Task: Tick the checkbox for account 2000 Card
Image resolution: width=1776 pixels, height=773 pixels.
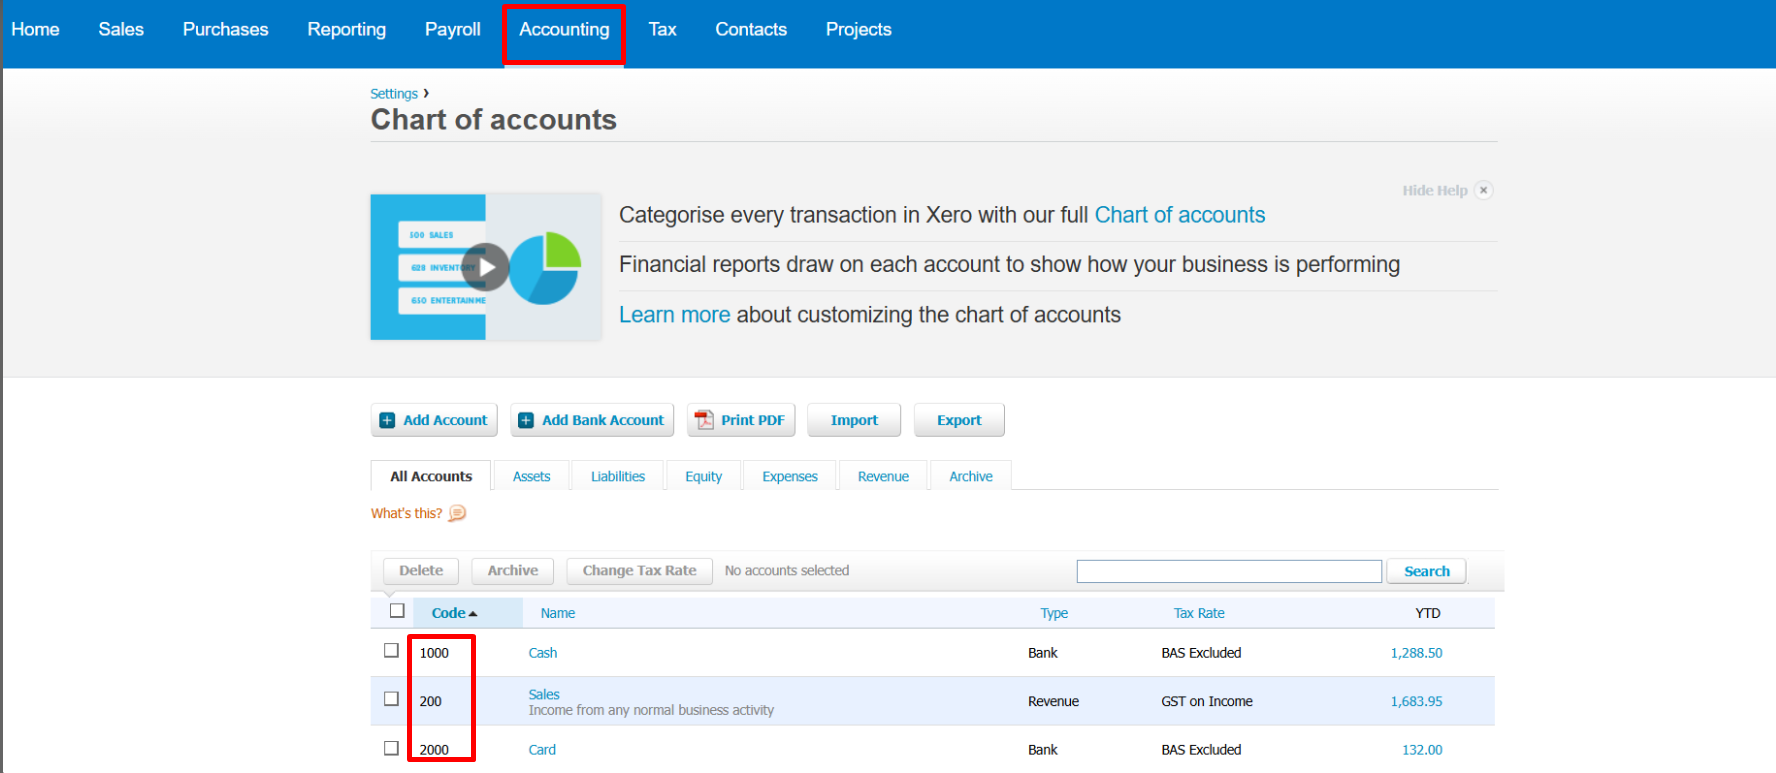Action: [391, 748]
